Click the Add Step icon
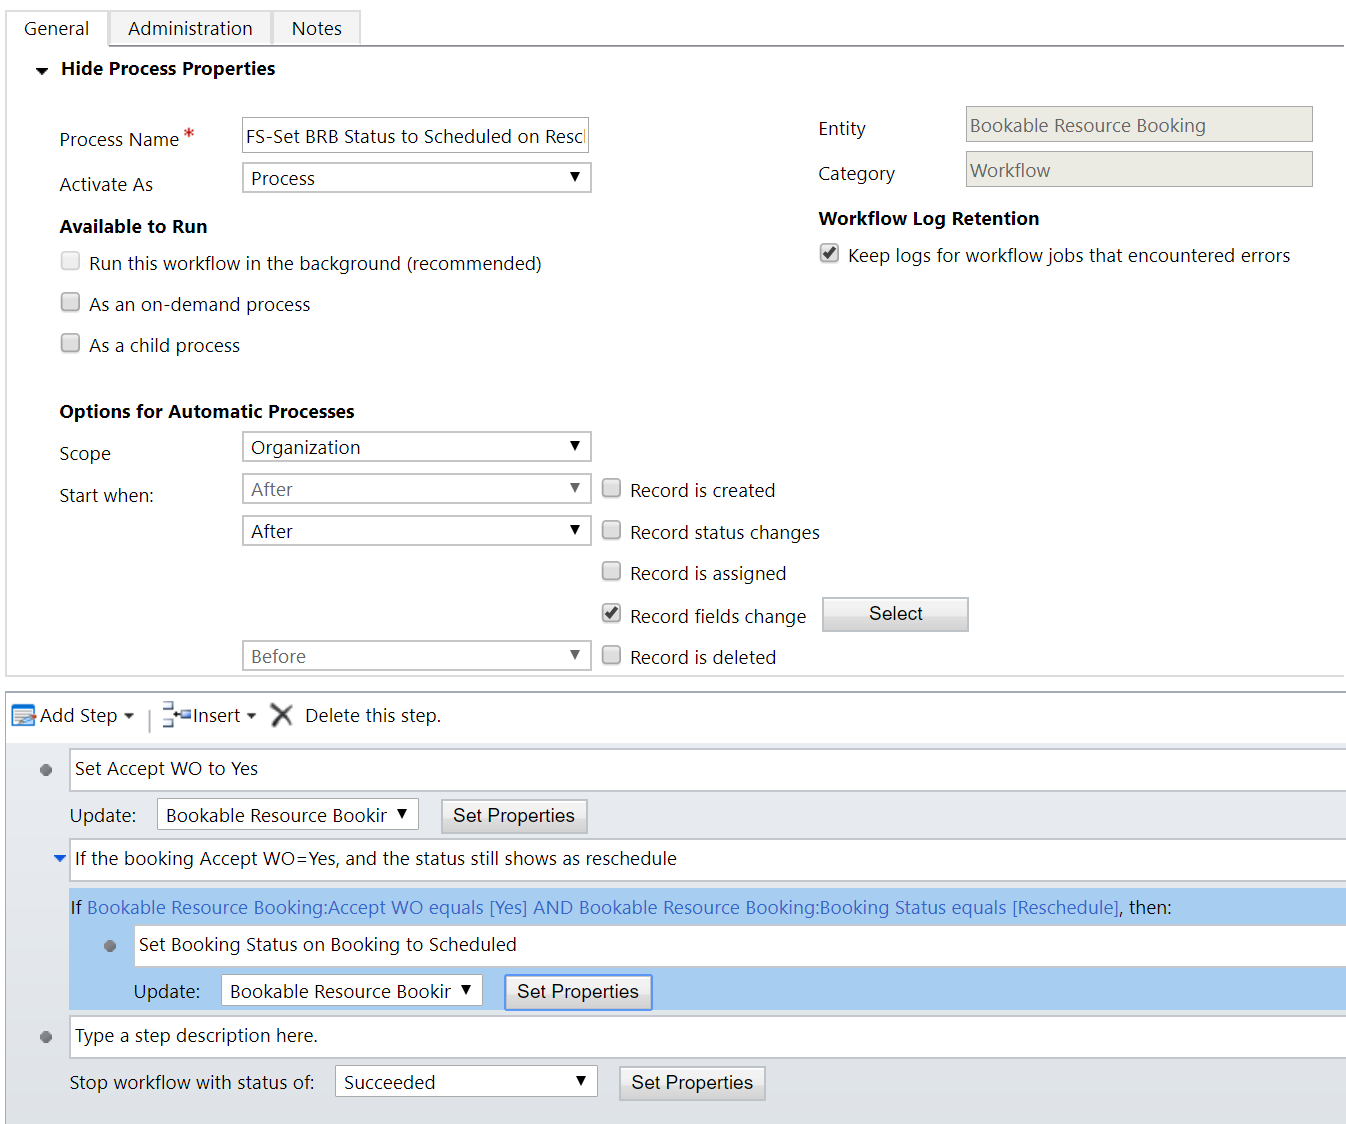Screen dimensions: 1346x1124 coord(23,716)
